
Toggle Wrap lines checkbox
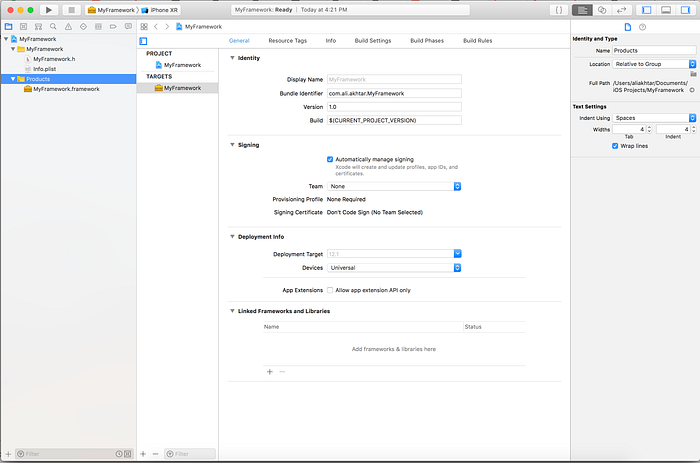pyautogui.click(x=615, y=146)
